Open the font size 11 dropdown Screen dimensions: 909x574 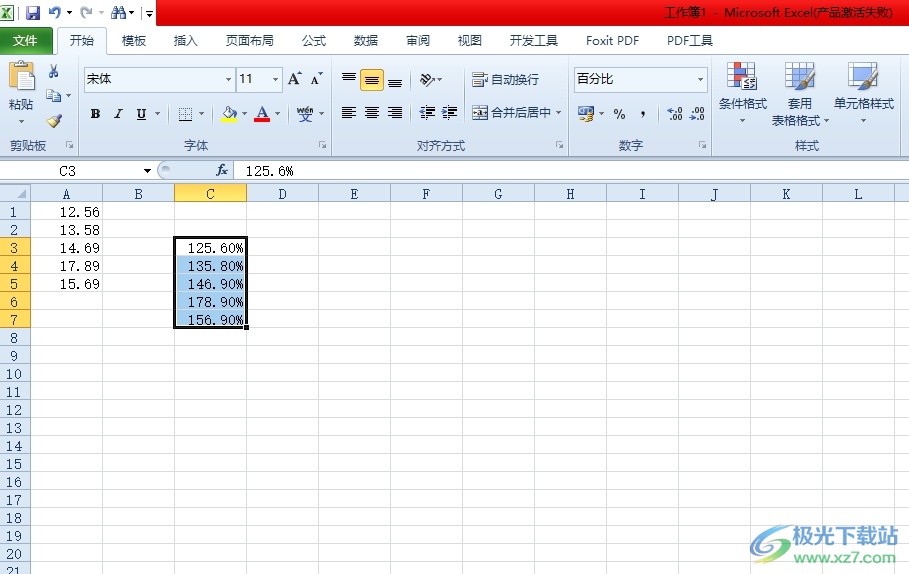(275, 79)
